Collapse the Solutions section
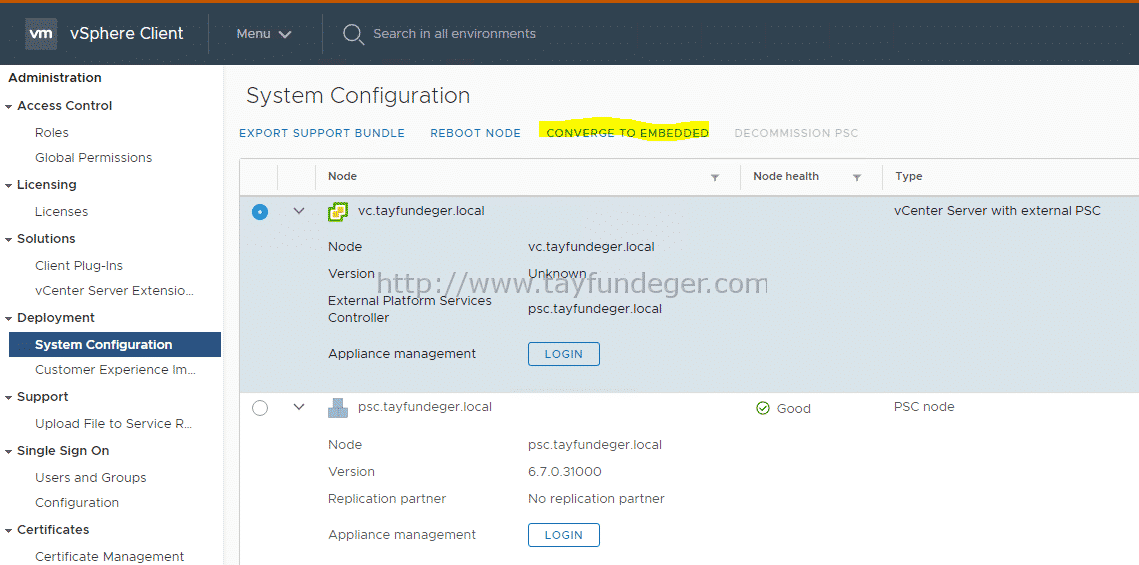This screenshot has height=565, width=1139. click(x=9, y=240)
